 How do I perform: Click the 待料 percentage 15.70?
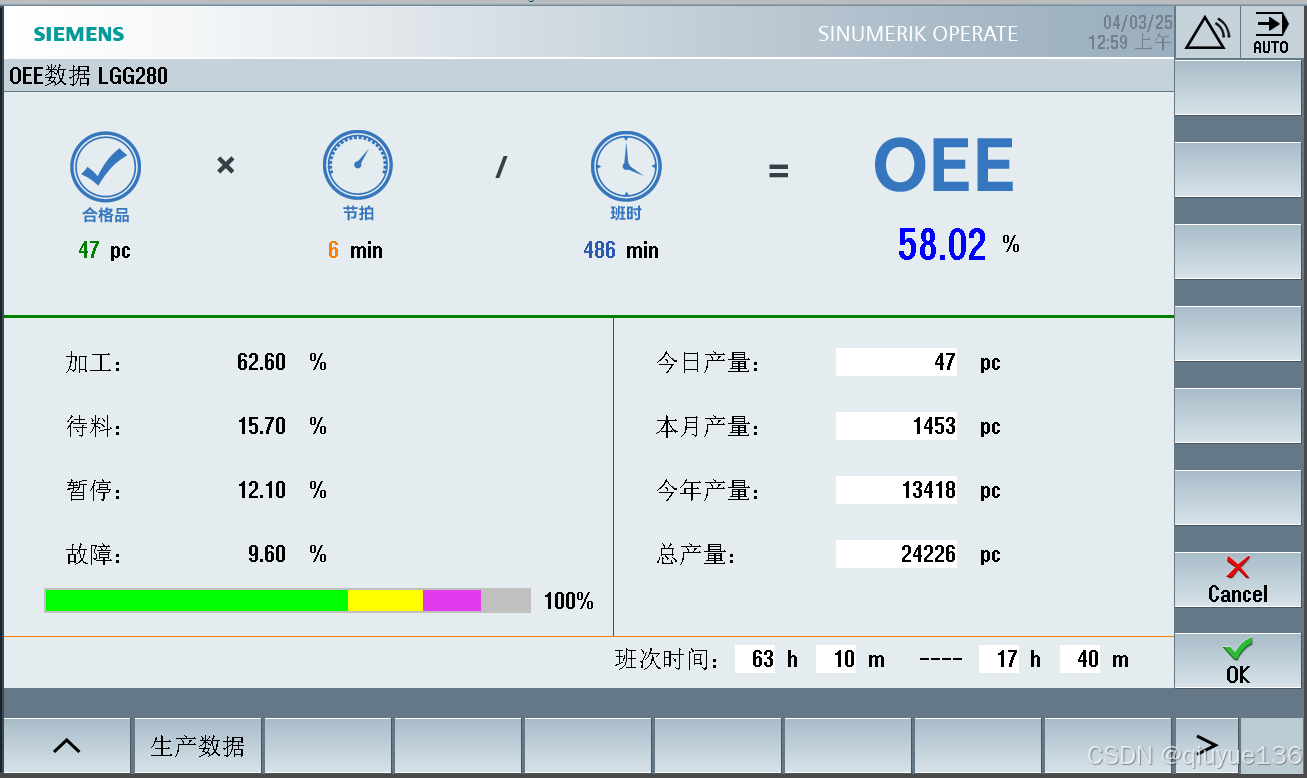coord(262,426)
